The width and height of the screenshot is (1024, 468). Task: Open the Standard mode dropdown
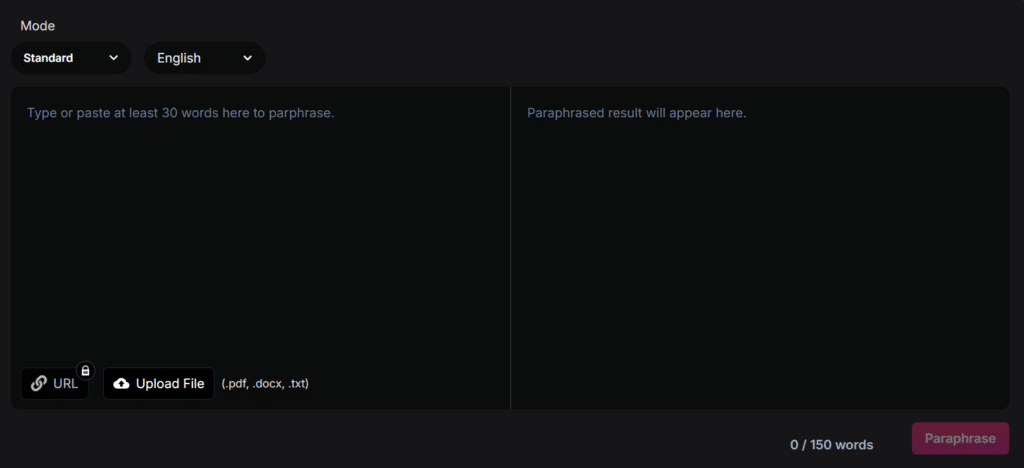[71, 58]
